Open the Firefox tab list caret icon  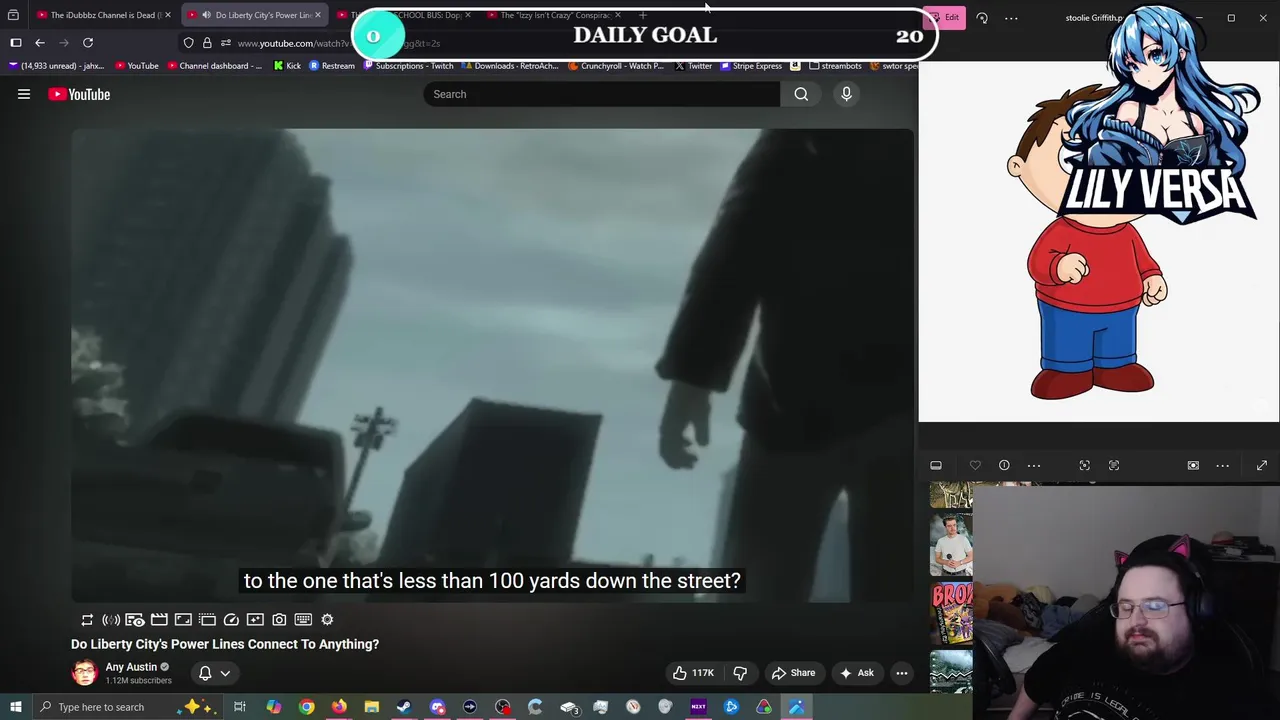point(13,15)
